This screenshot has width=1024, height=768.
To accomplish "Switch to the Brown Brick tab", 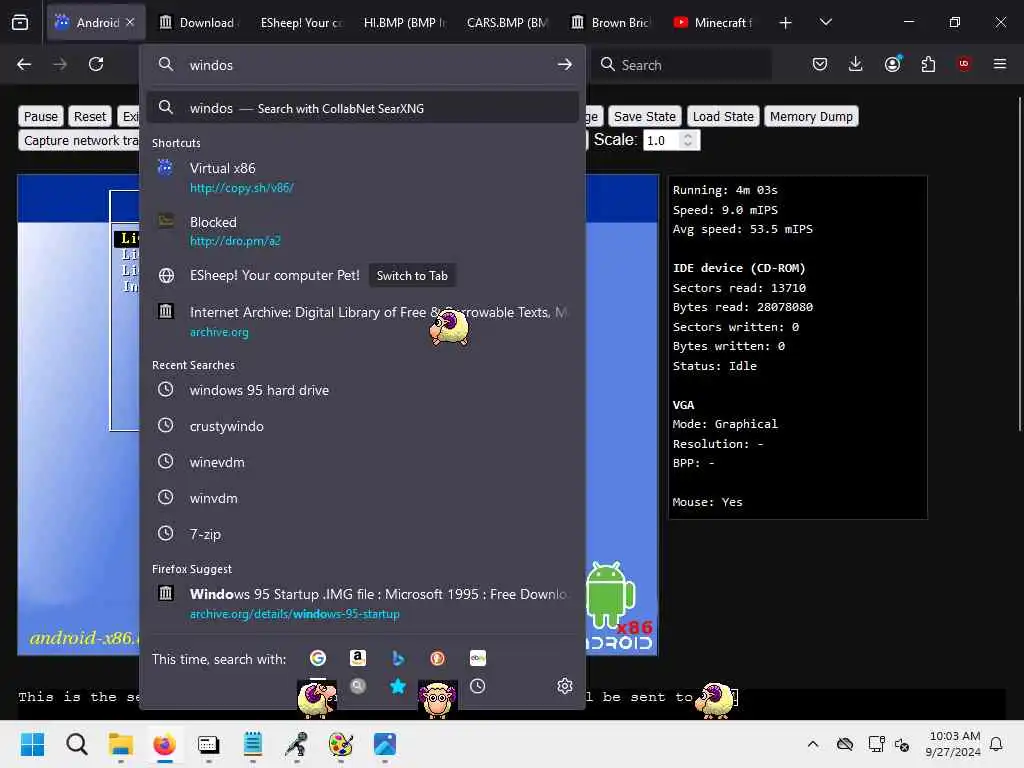I will point(610,22).
